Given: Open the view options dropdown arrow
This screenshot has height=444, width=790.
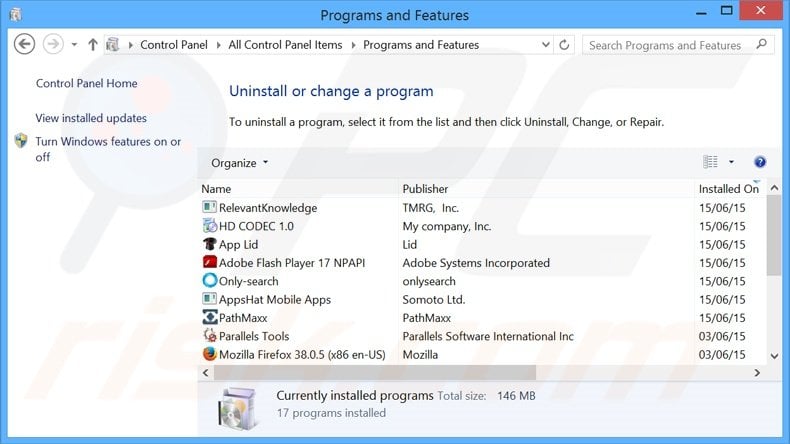Looking at the screenshot, I should (732, 162).
